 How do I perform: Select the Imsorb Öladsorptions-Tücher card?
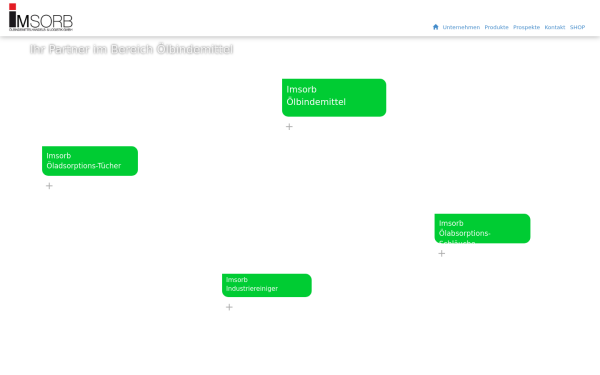(x=90, y=161)
